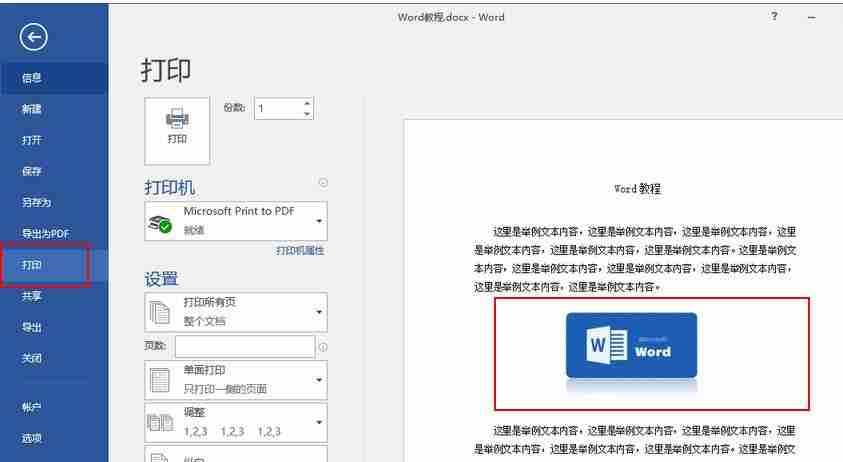
Task: Open the 打印所有页 dropdown
Action: click(236, 312)
